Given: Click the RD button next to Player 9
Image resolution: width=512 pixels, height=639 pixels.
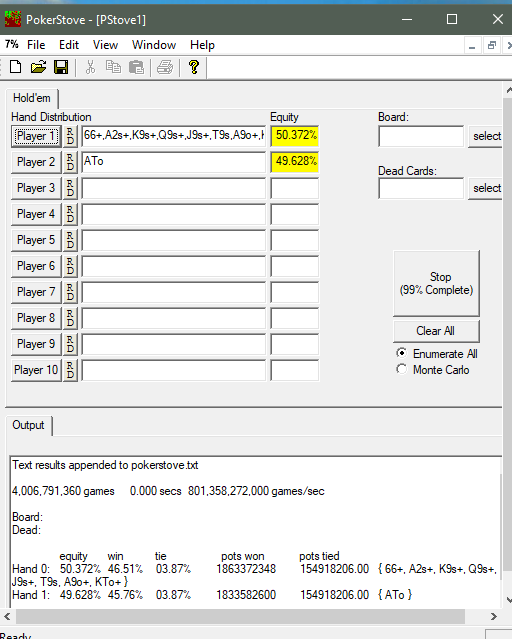Looking at the screenshot, I should (70, 344).
